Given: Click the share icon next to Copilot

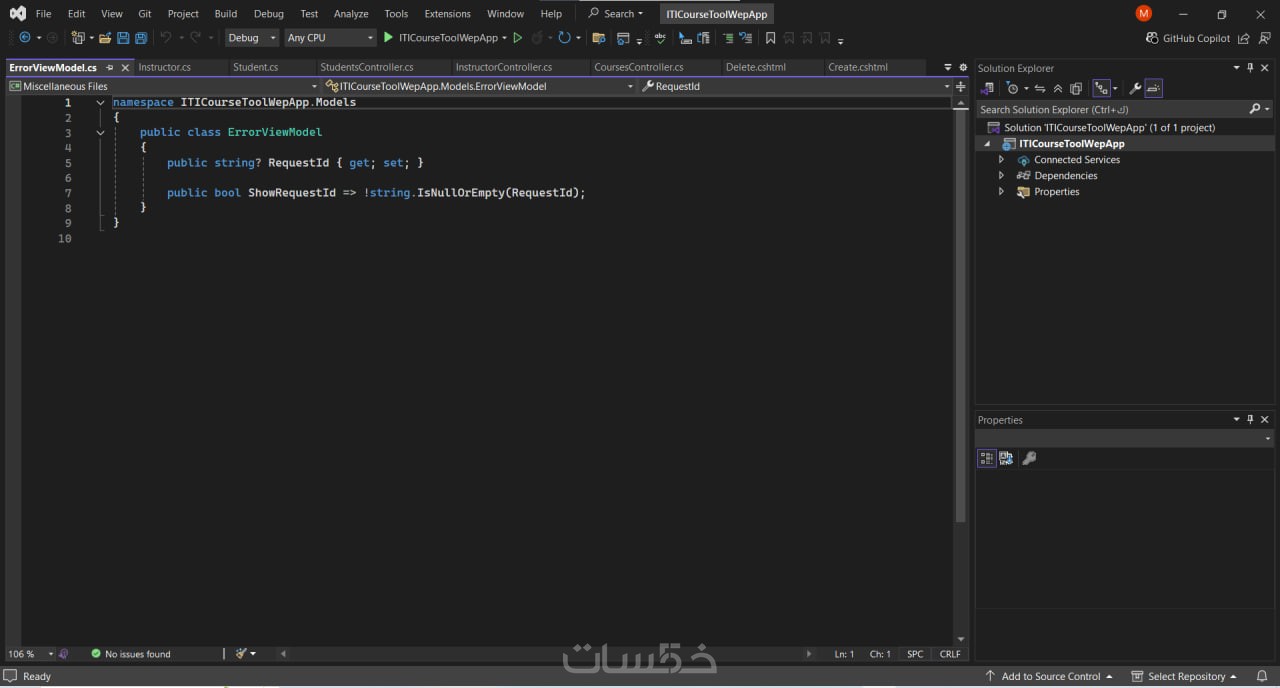Looking at the screenshot, I should tap(1243, 38).
